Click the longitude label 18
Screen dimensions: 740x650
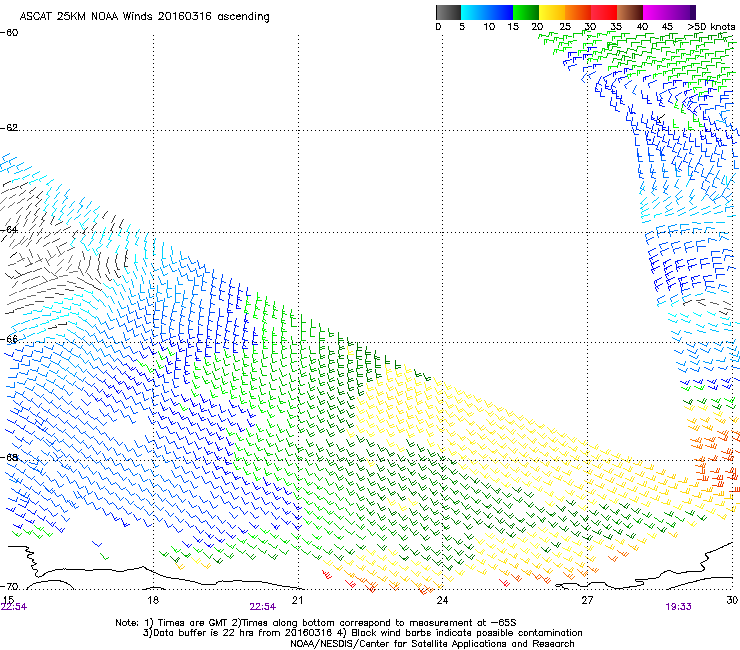pyautogui.click(x=153, y=600)
